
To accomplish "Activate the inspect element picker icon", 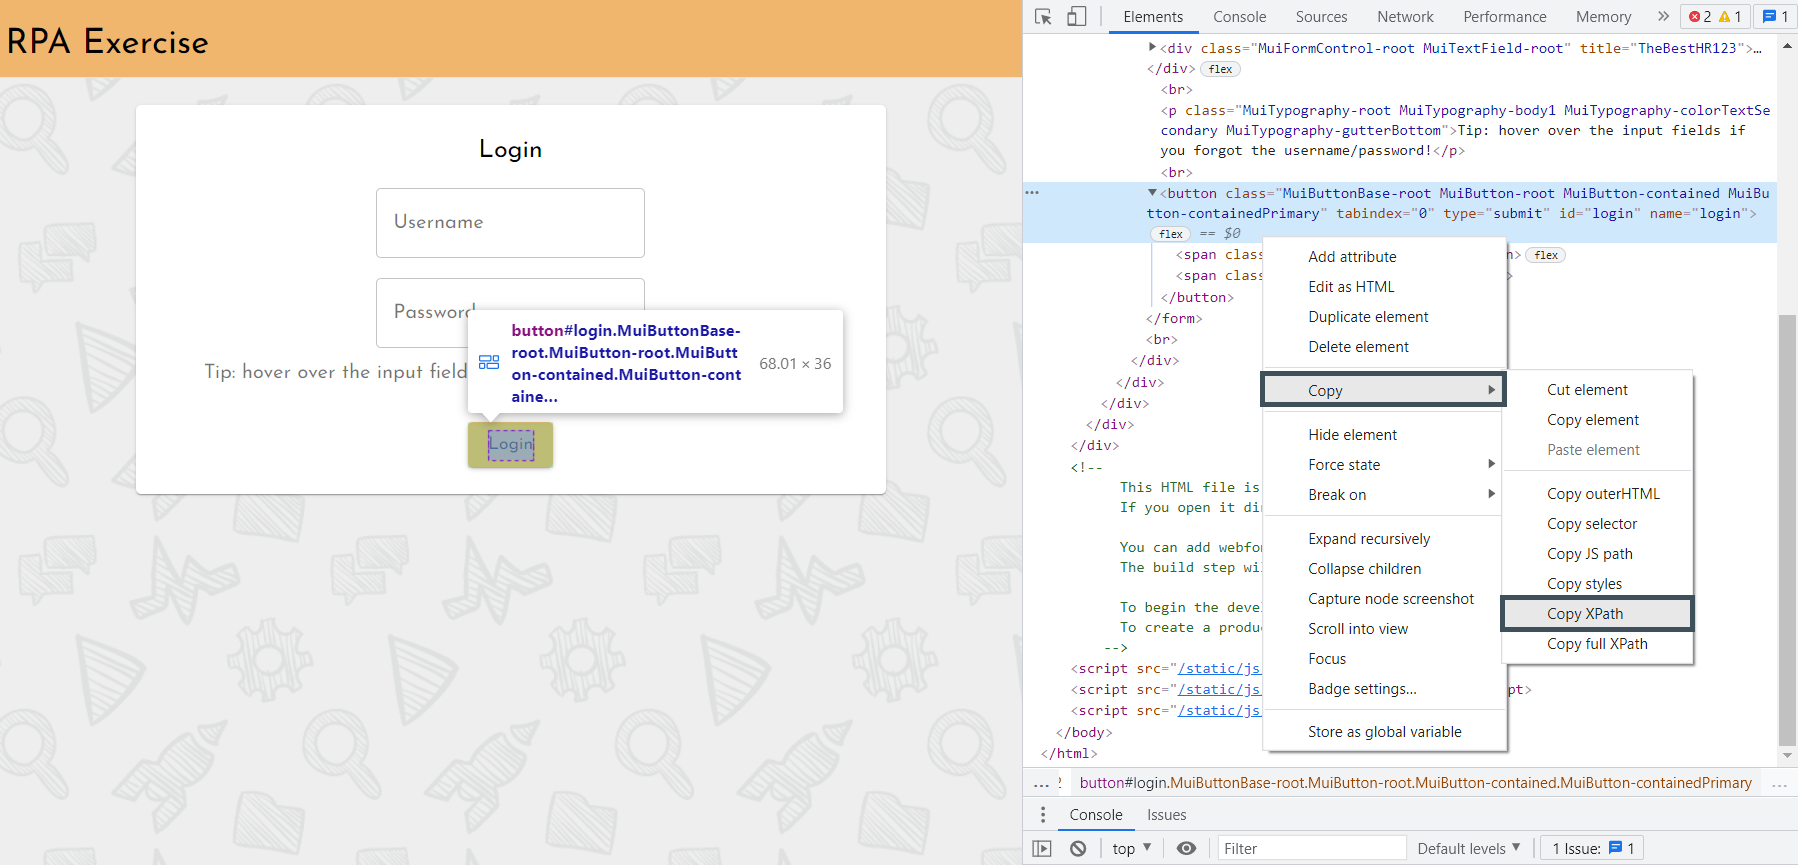I will (x=1043, y=17).
